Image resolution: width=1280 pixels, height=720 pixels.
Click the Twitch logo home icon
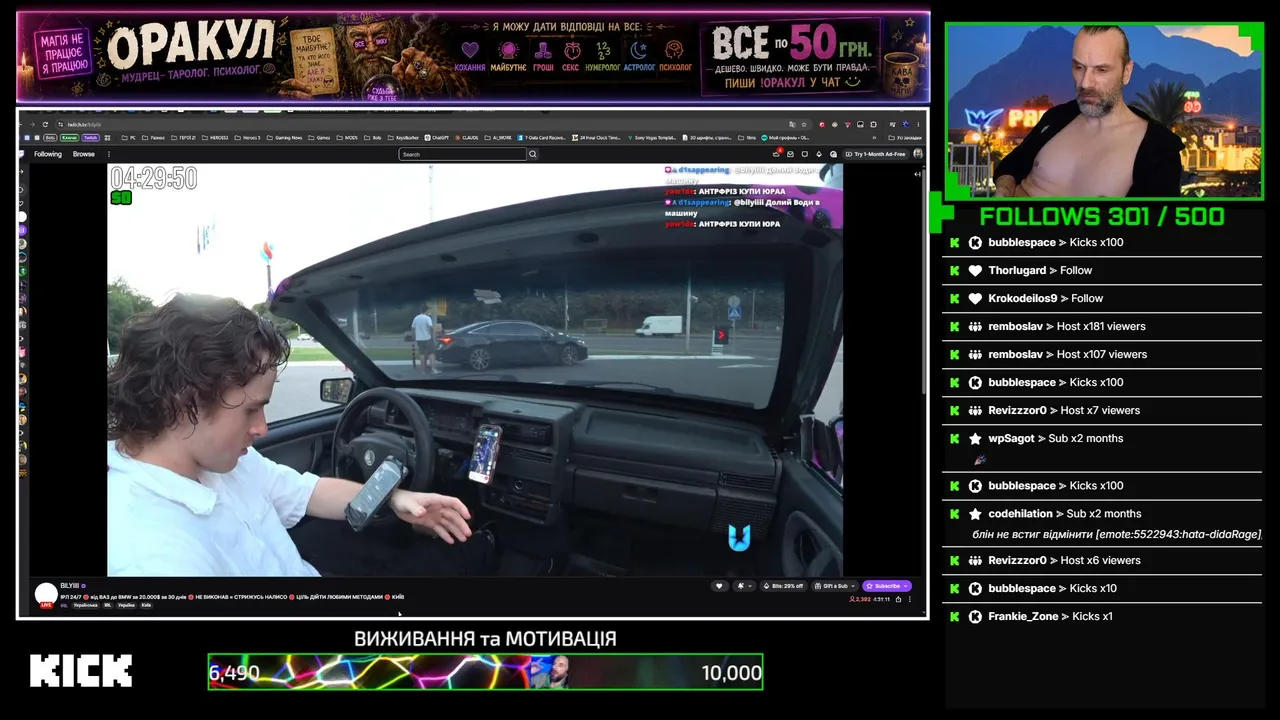23,154
